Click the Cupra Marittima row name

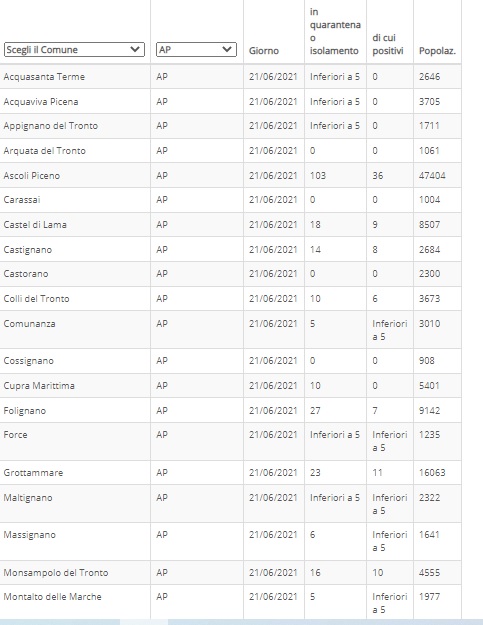[39, 385]
